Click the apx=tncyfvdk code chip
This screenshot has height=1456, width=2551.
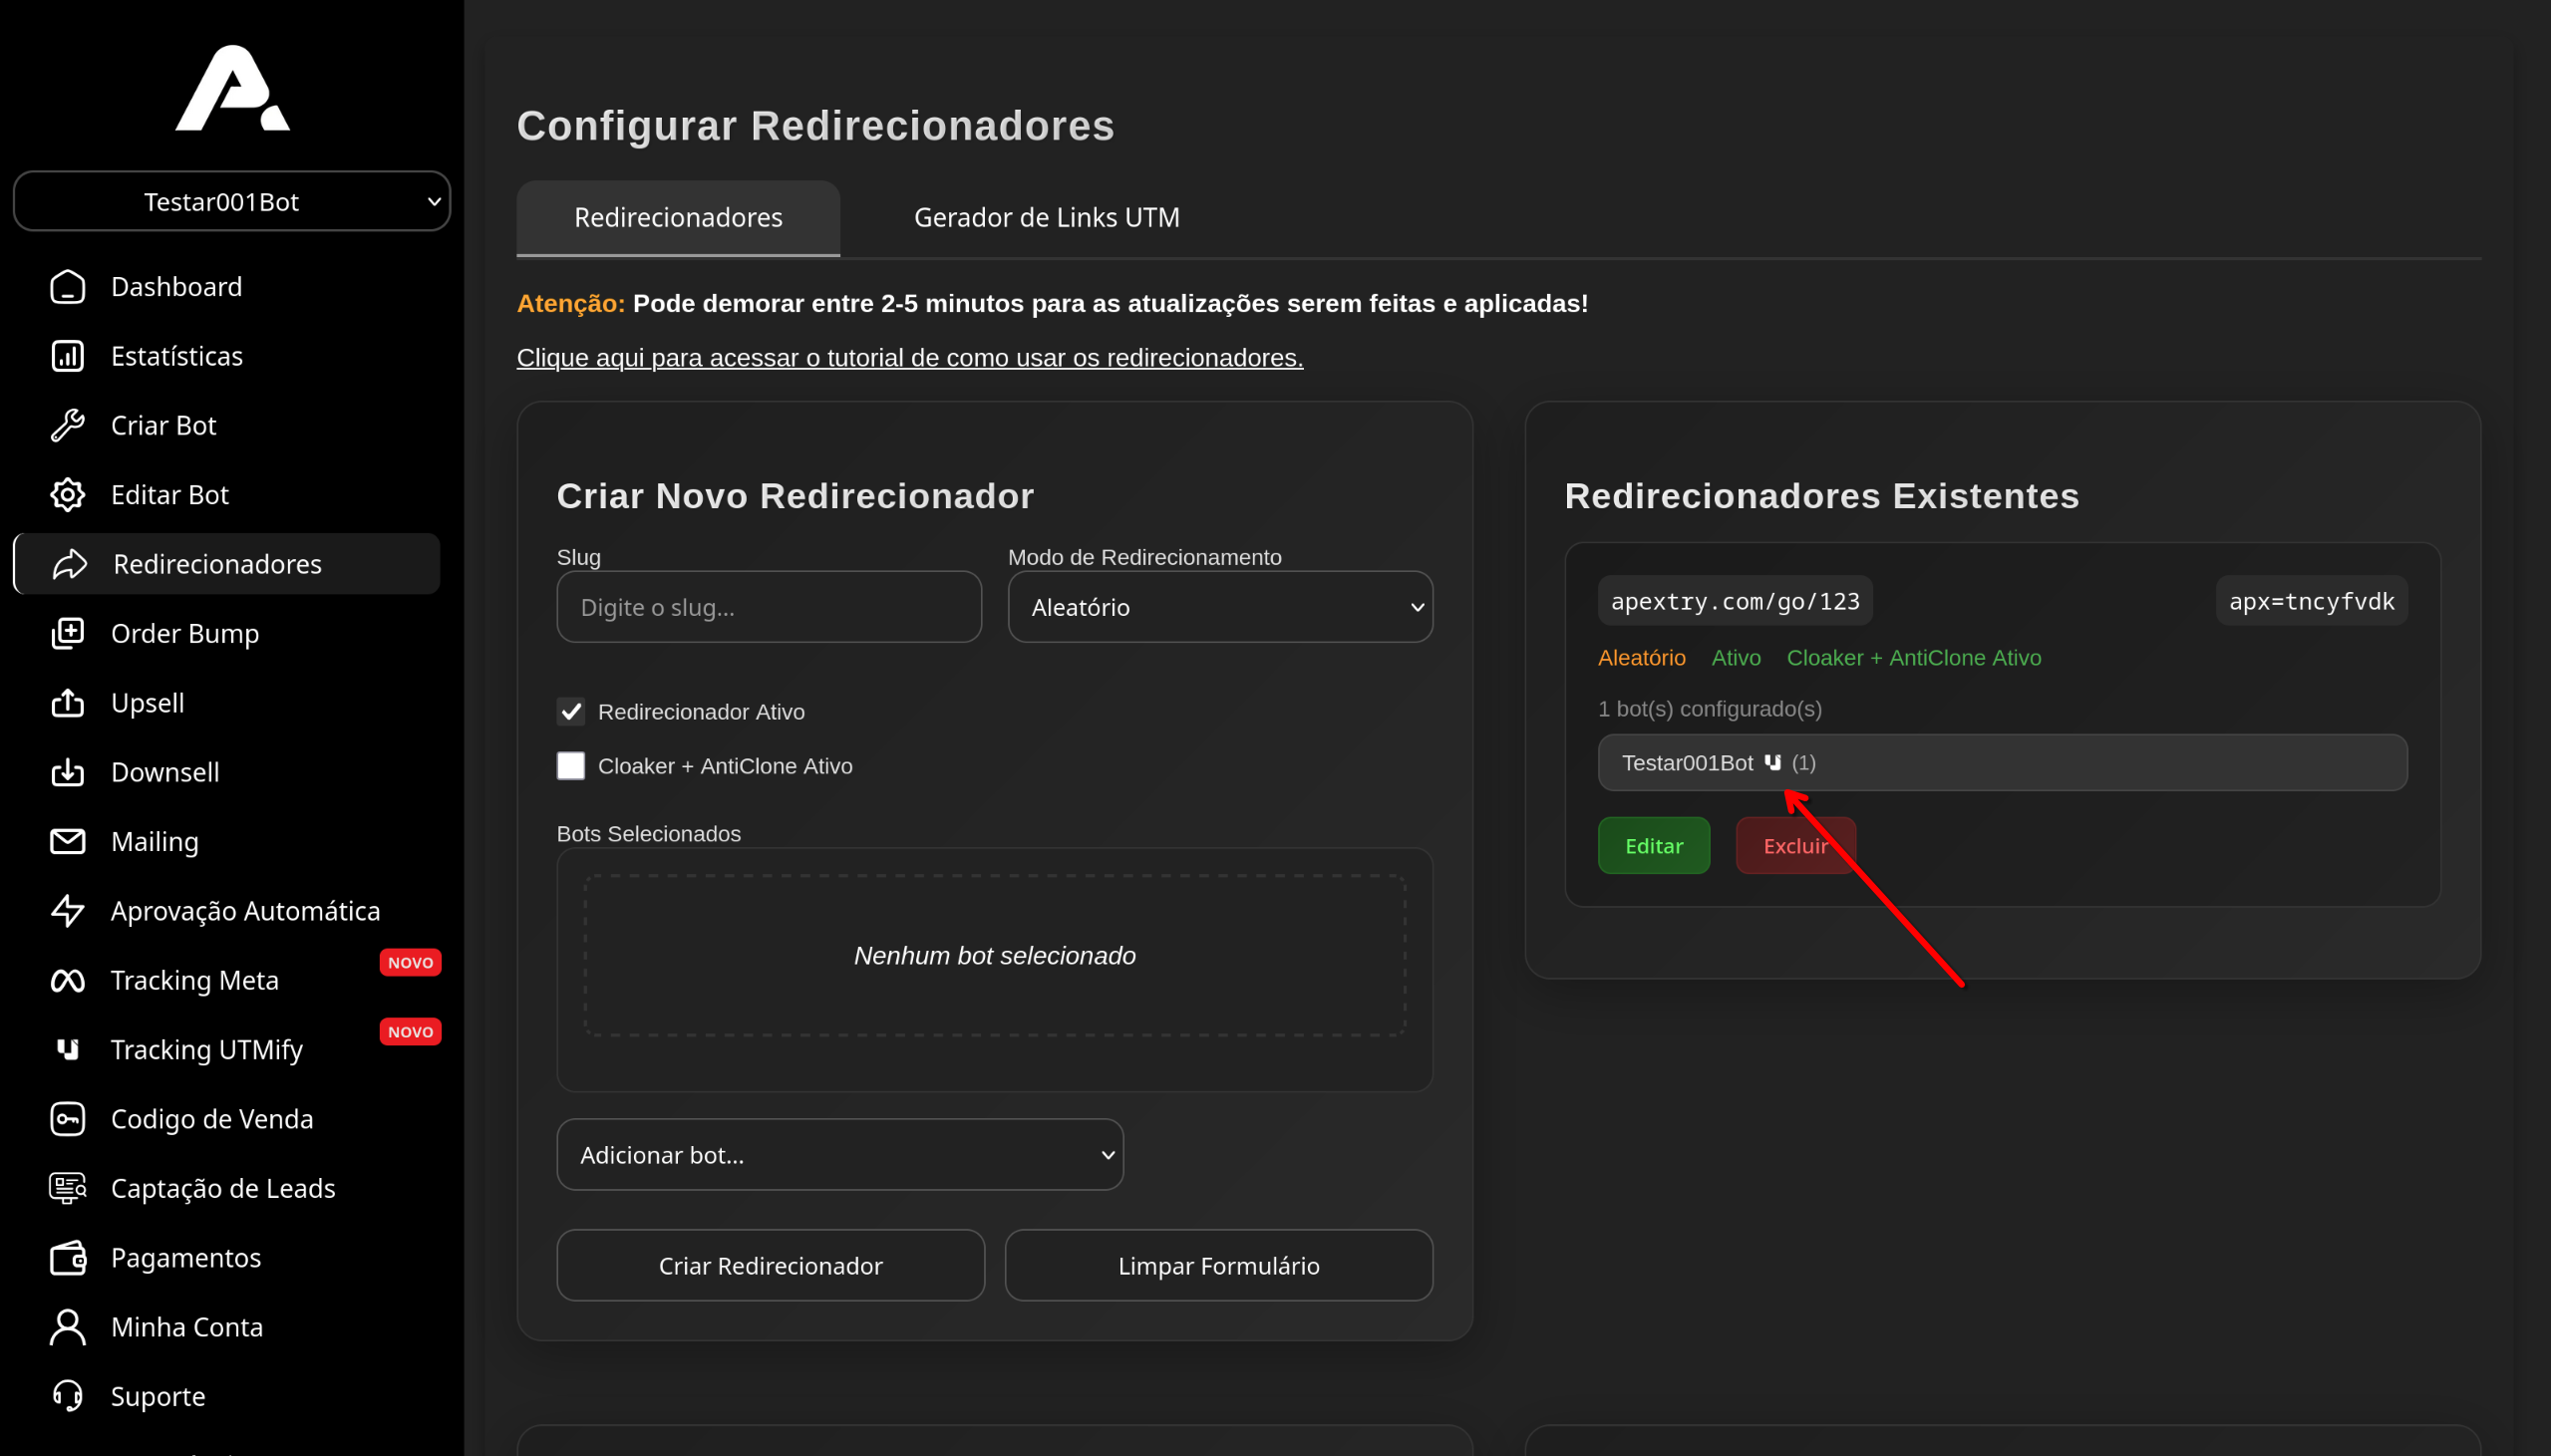tap(2311, 601)
